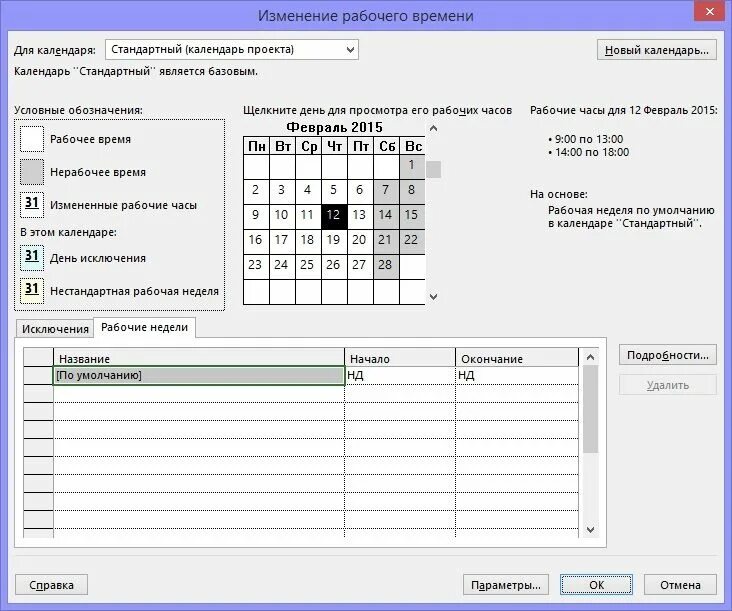Click the Начало column header
The width and height of the screenshot is (732, 611).
(400, 358)
